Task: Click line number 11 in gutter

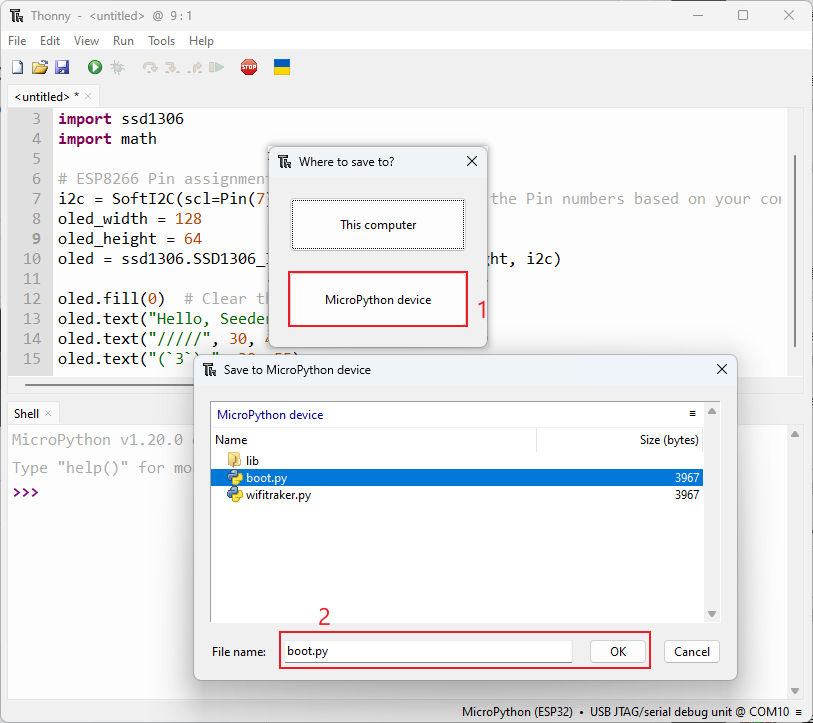Action: [32, 279]
